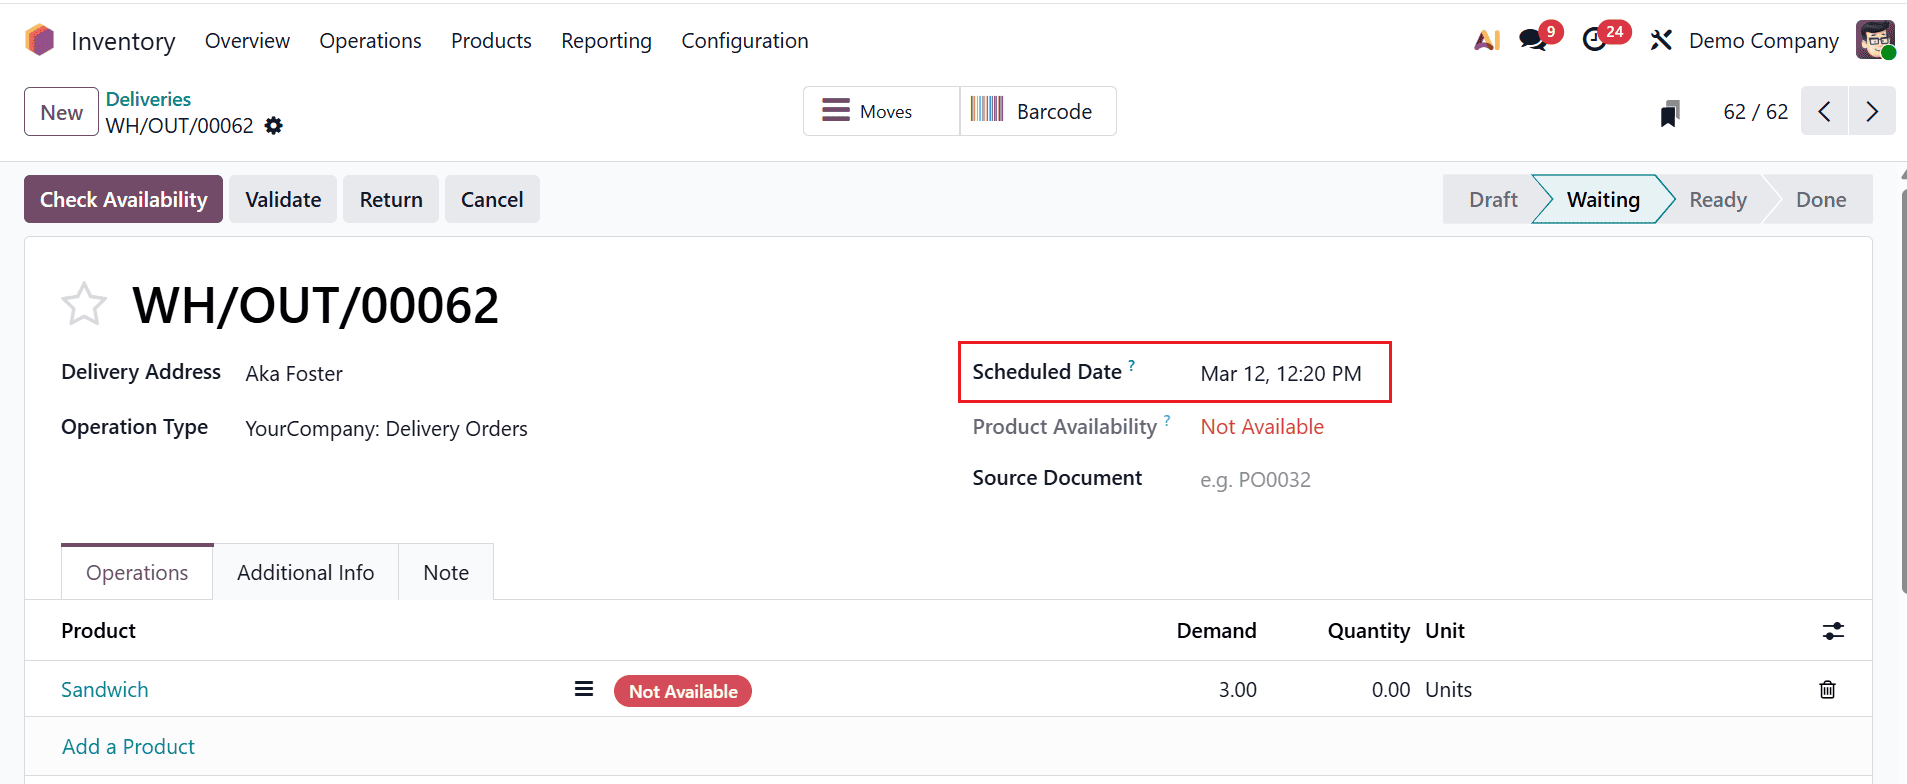Viewport: 1907px width, 784px height.
Task: Select the Ready status stage
Action: click(x=1717, y=200)
